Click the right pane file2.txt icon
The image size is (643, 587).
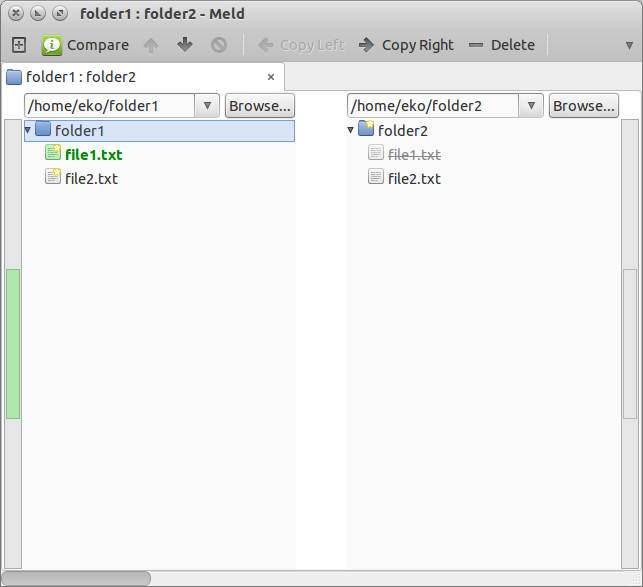pyautogui.click(x=376, y=176)
